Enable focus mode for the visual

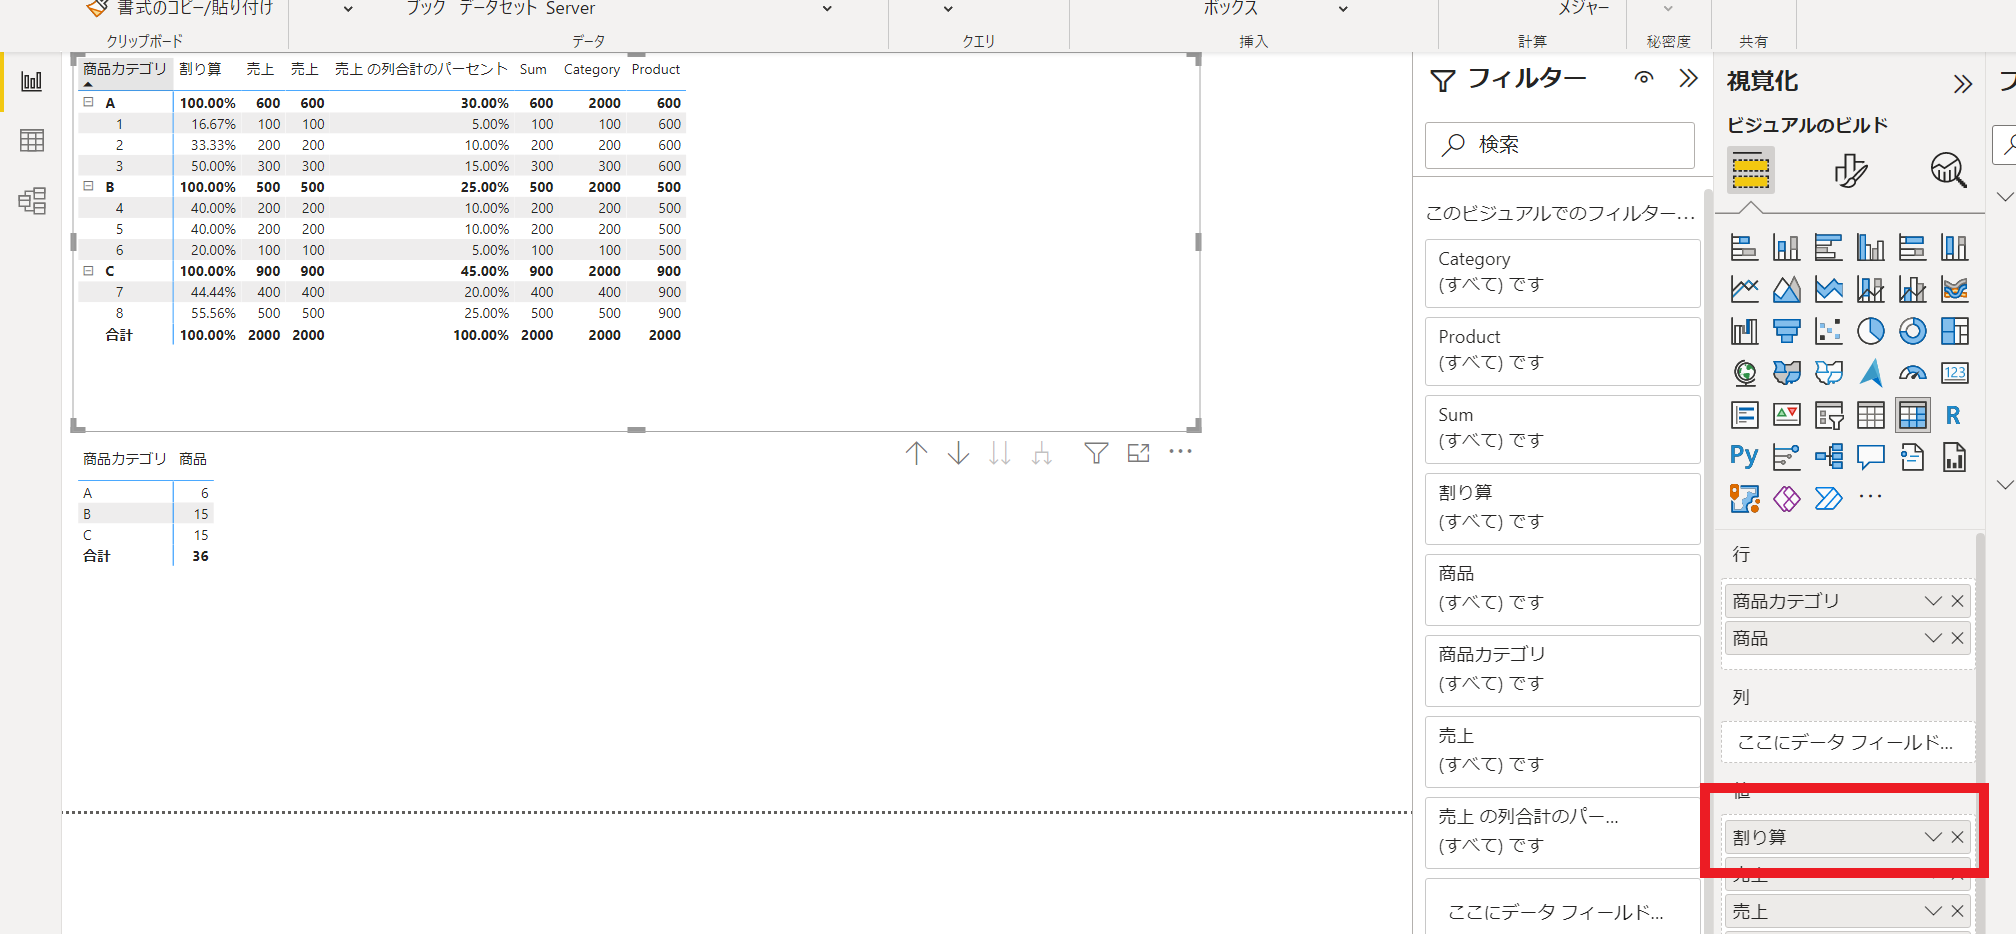(1138, 454)
